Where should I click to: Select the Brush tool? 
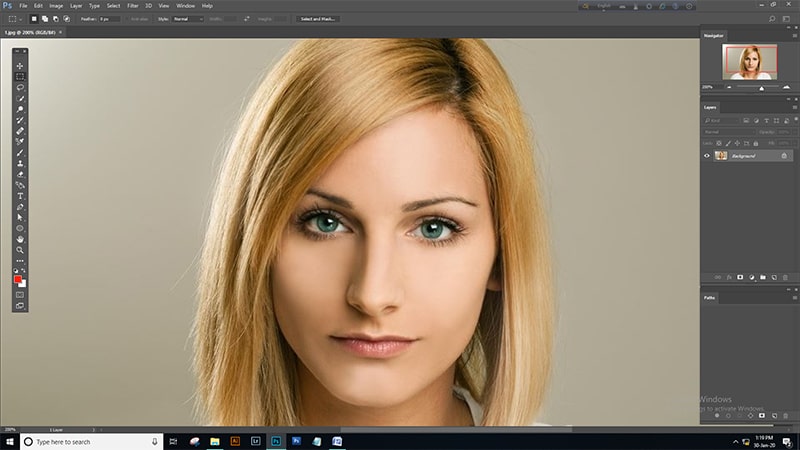pyautogui.click(x=20, y=153)
